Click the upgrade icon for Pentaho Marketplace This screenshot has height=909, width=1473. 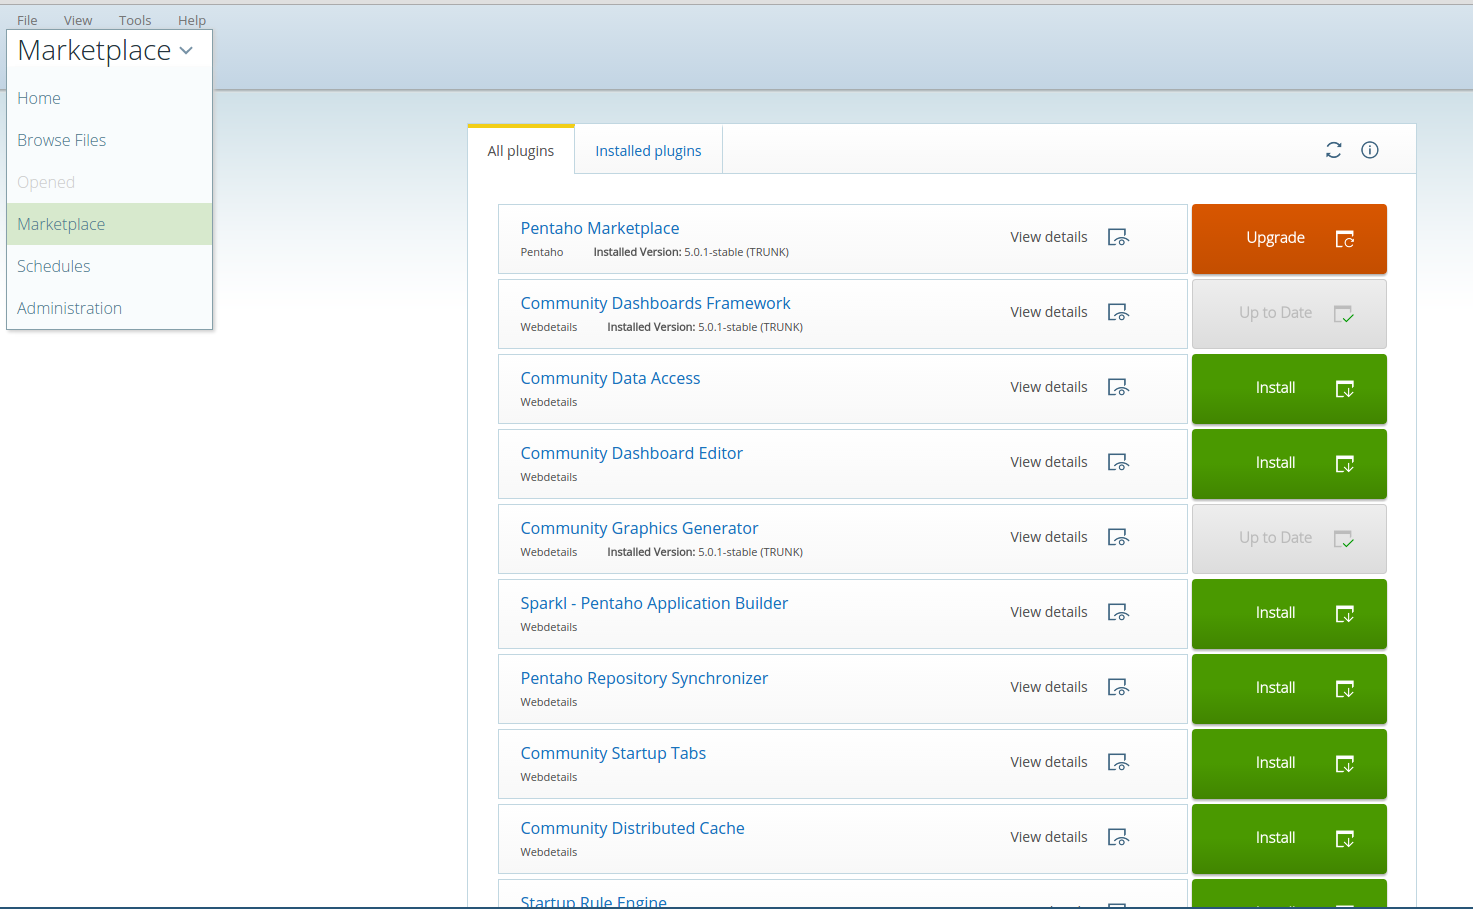tap(1345, 239)
